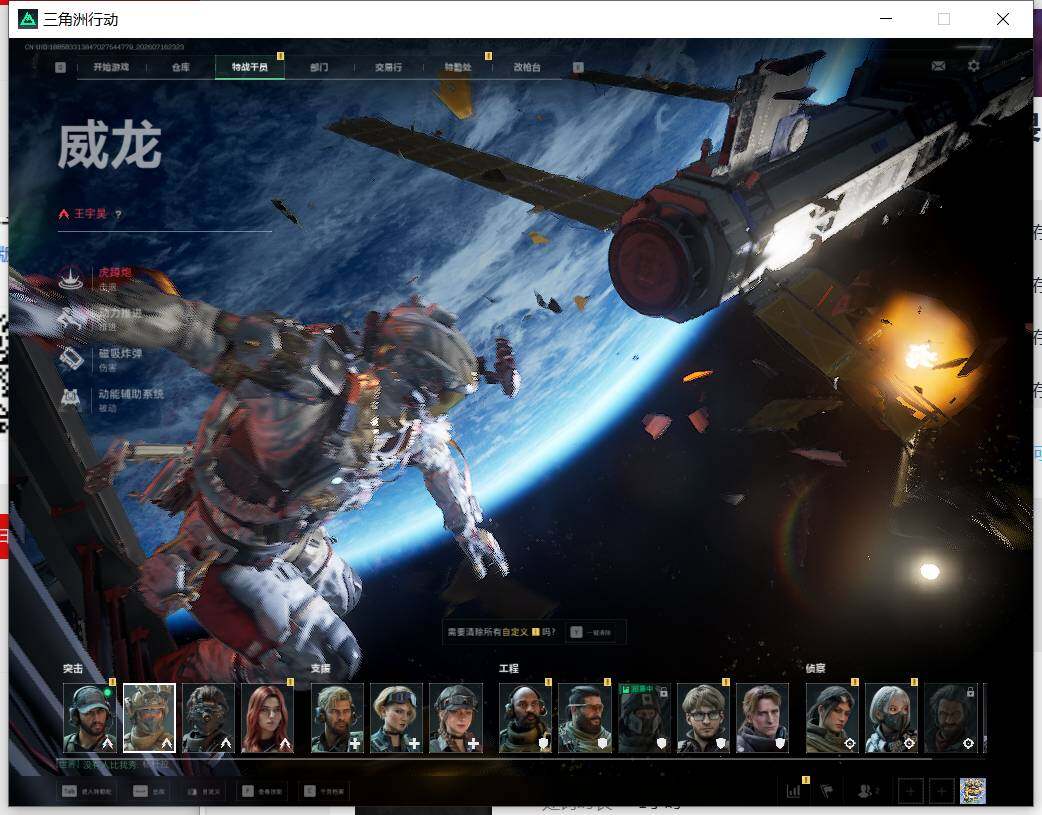Viewport: 1042px width, 815px height.
Task: Open the 交易行 tab
Action: pyautogui.click(x=388, y=67)
